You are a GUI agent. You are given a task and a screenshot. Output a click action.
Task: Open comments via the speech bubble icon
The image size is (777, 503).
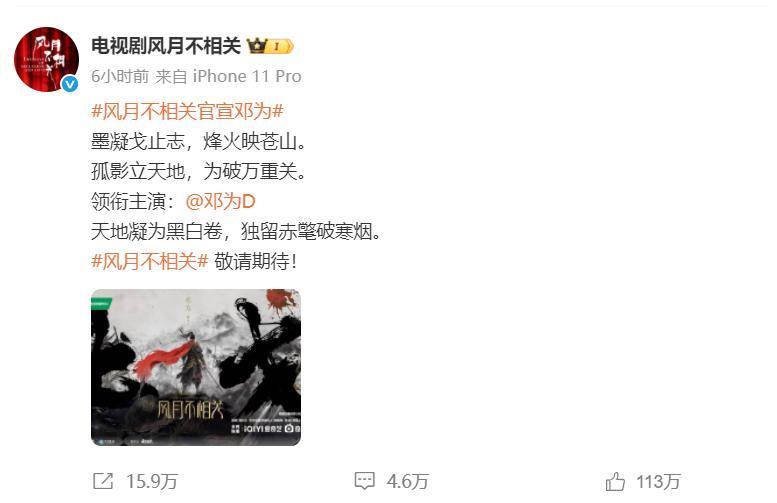tap(364, 481)
